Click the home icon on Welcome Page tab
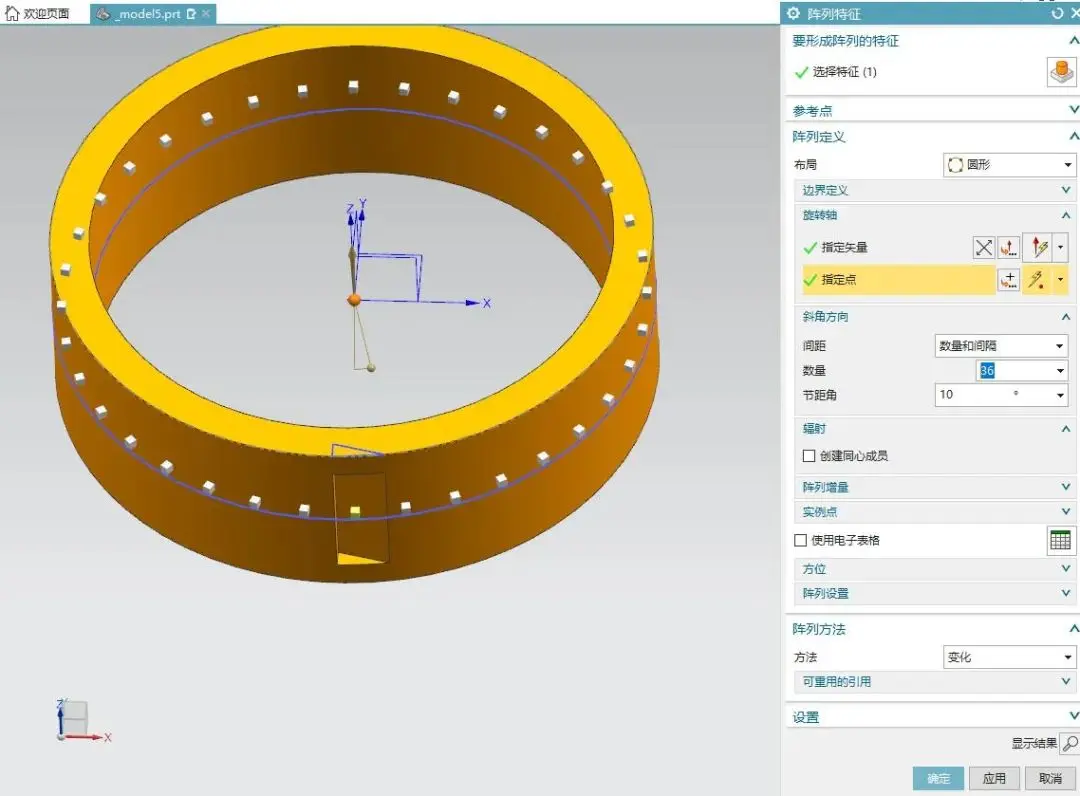Image resolution: width=1080 pixels, height=796 pixels. (12, 14)
